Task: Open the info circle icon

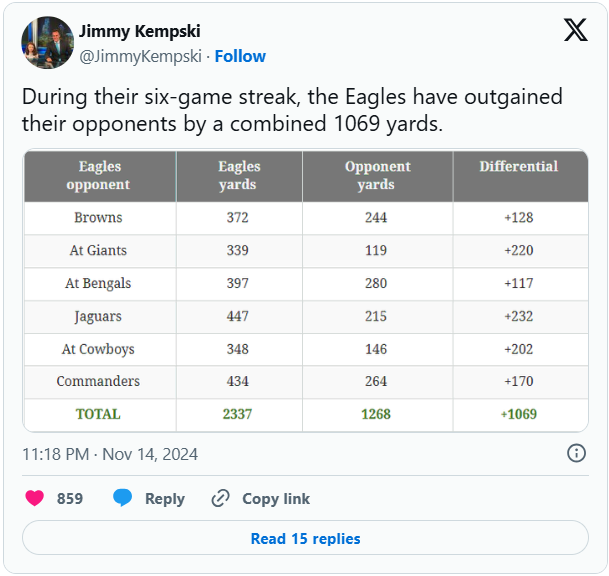Action: tap(576, 453)
